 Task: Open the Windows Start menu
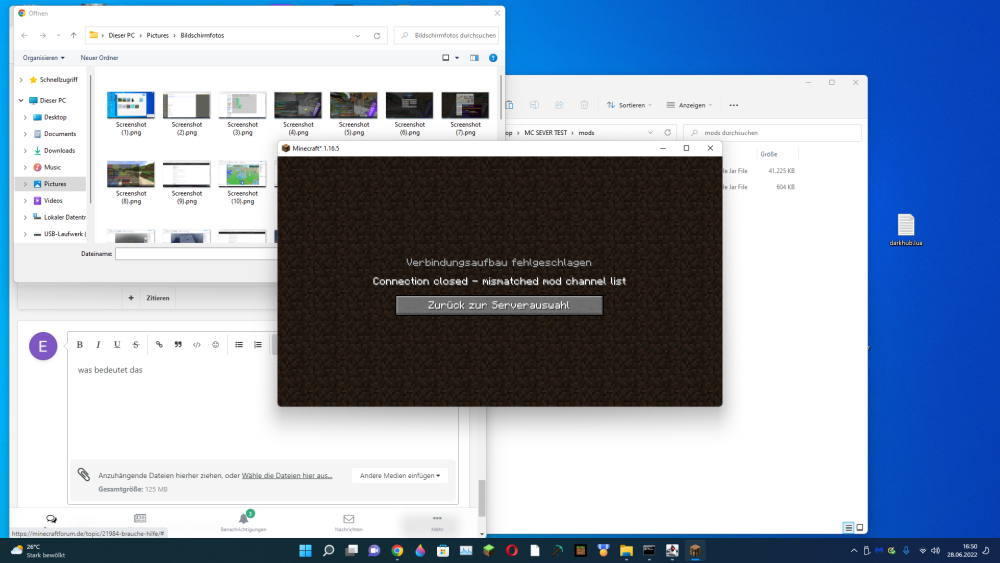tap(305, 550)
